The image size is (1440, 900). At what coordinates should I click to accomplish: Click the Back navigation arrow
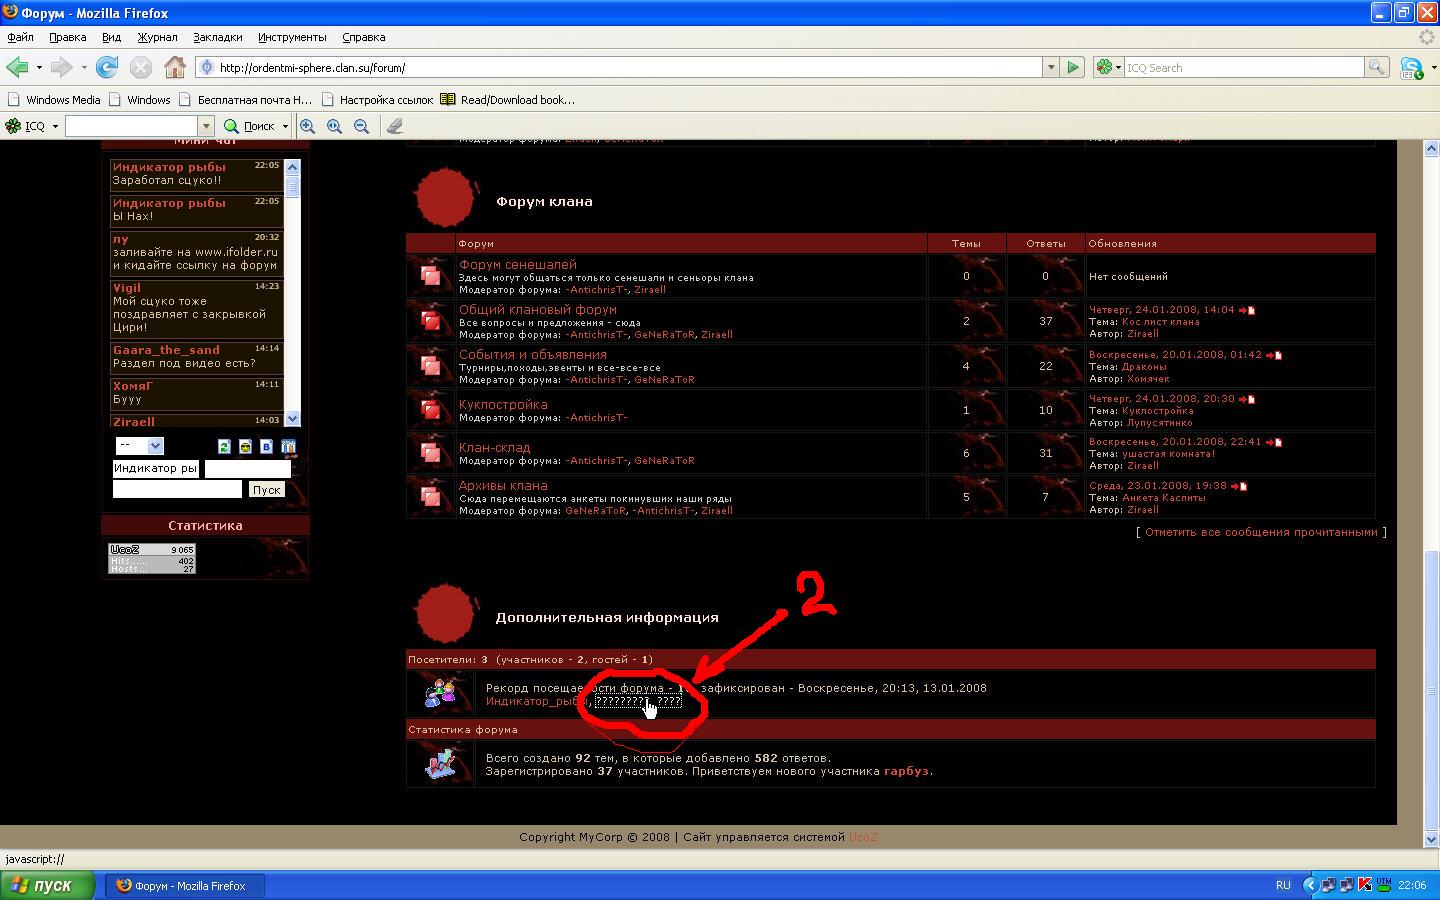point(17,67)
